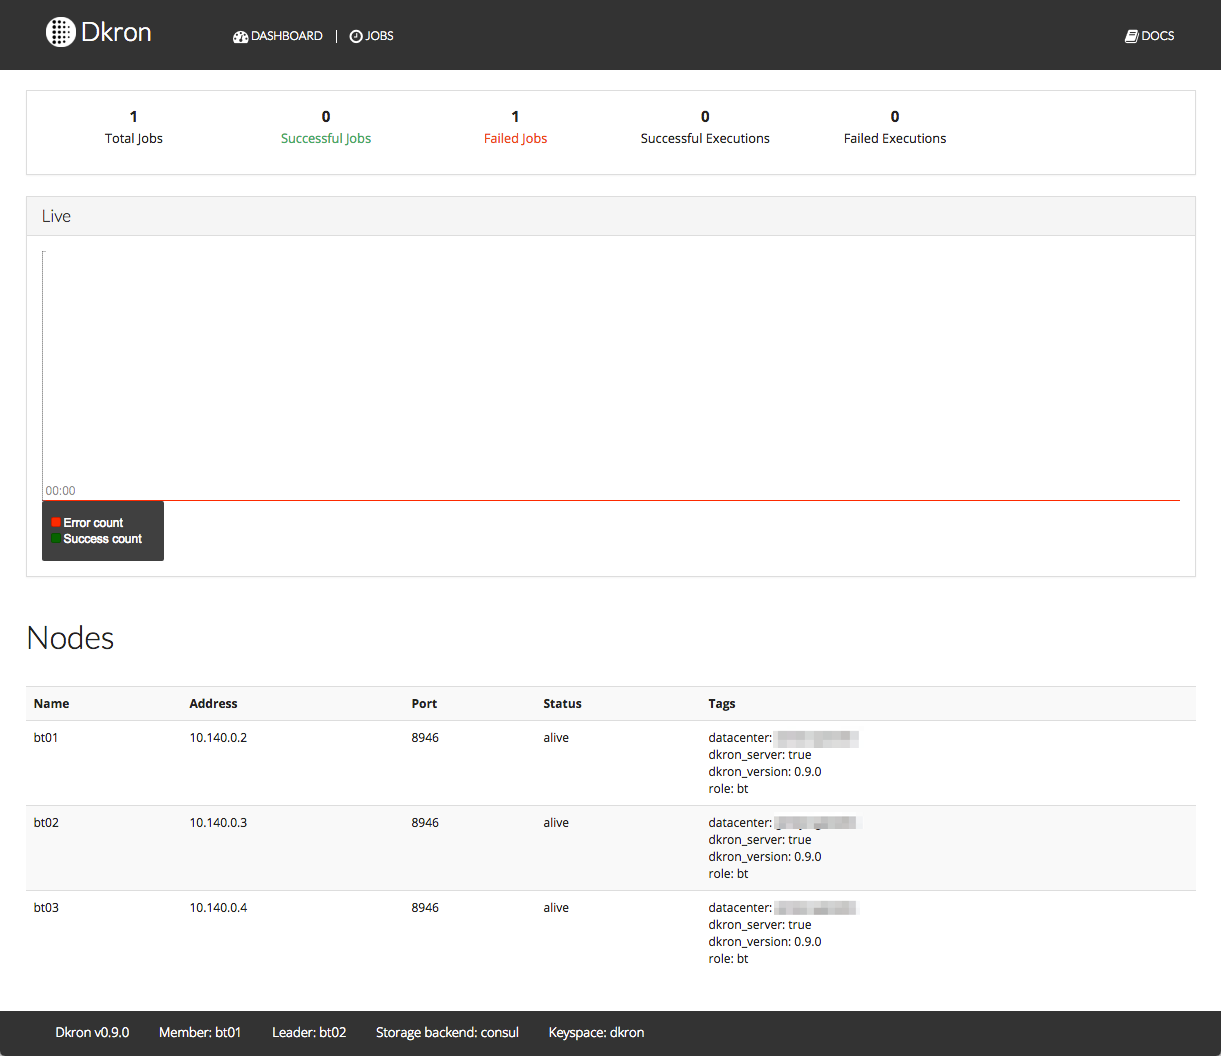
Task: Click the Tags column header
Action: coord(722,704)
